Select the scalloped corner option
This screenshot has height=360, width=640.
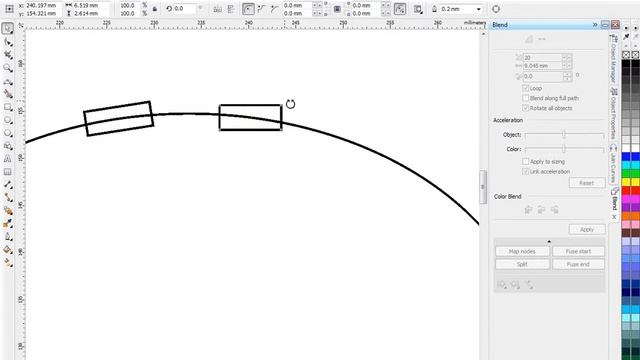(x=261, y=9)
